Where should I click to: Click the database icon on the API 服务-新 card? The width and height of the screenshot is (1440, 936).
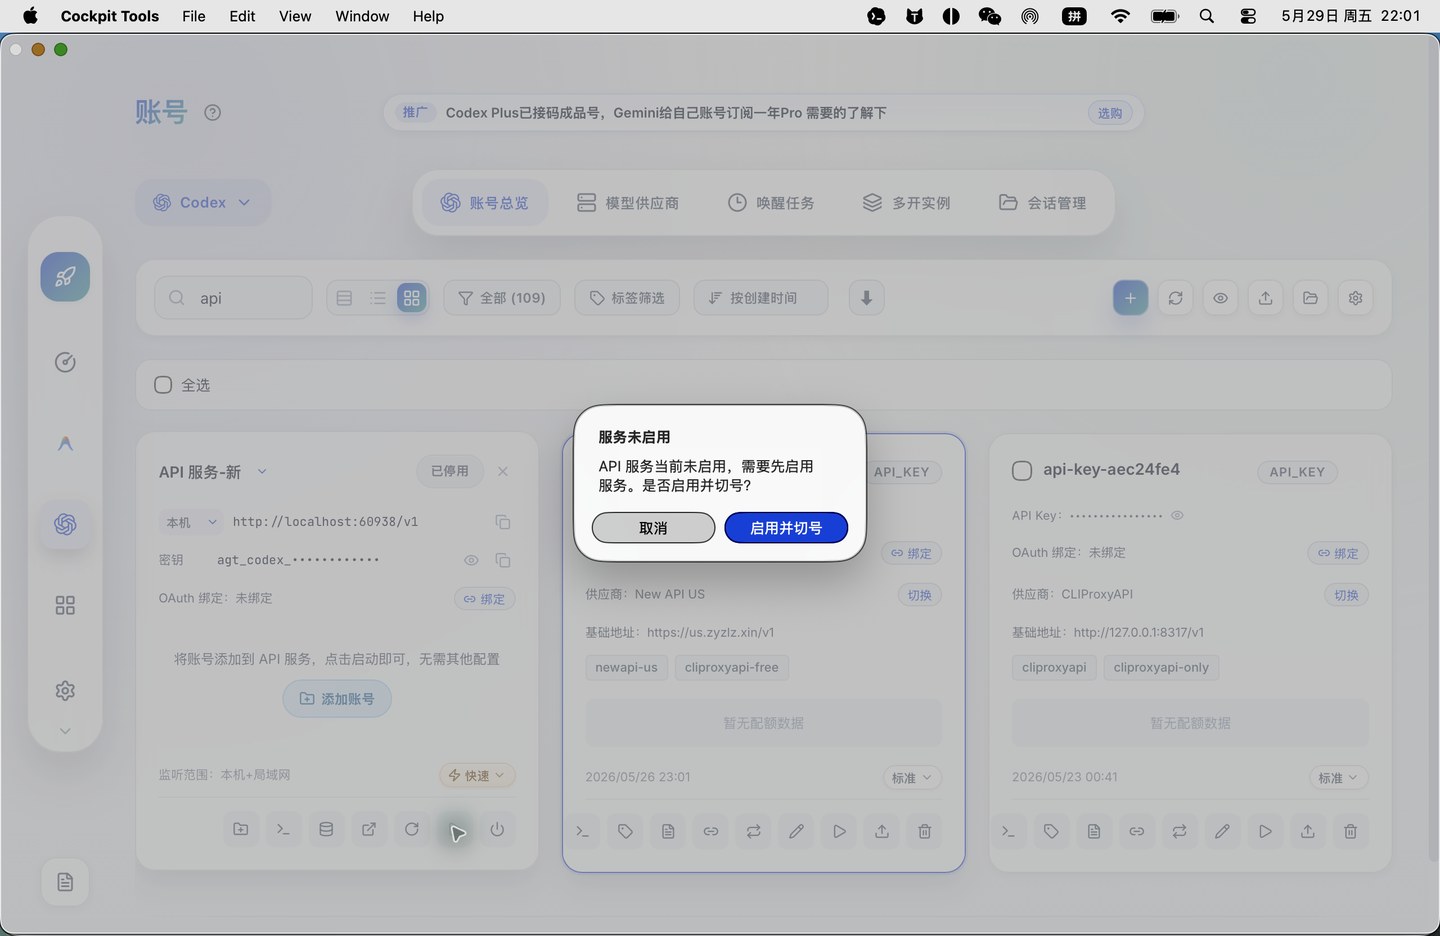pos(326,829)
